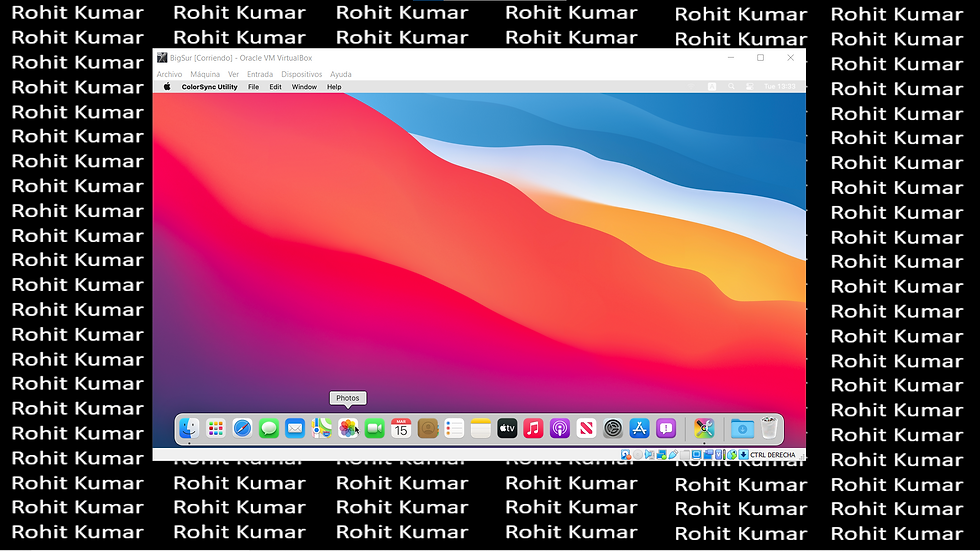Close the BigSur VirtualBox window

(x=791, y=57)
